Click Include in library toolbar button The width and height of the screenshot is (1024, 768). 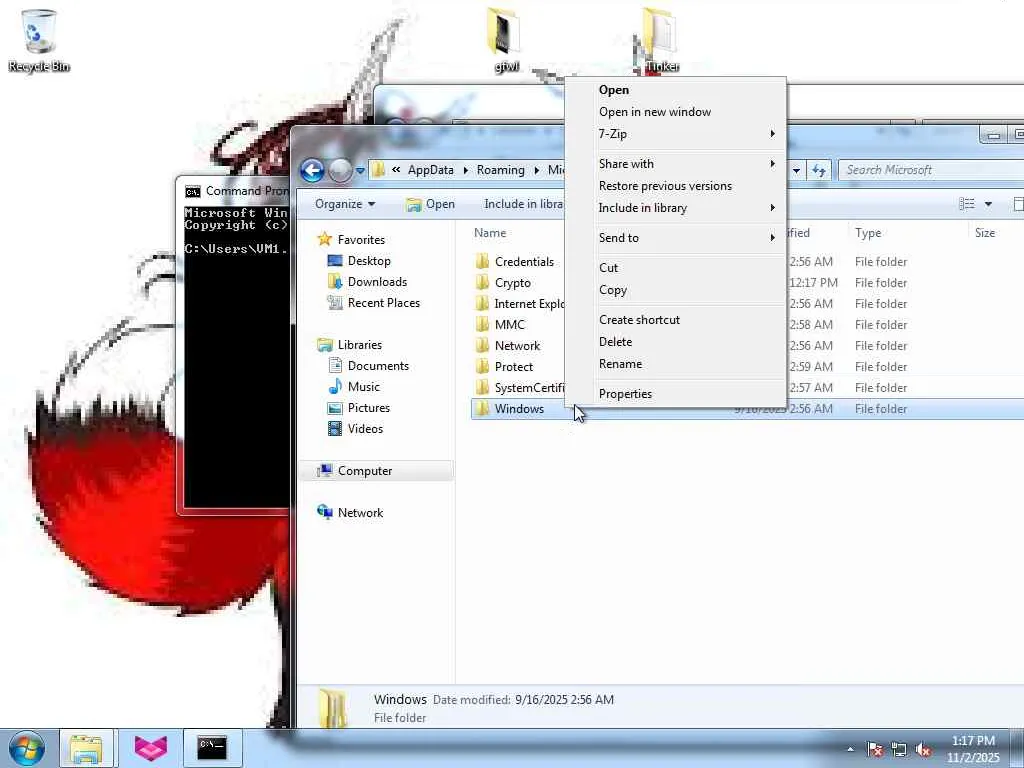point(524,204)
